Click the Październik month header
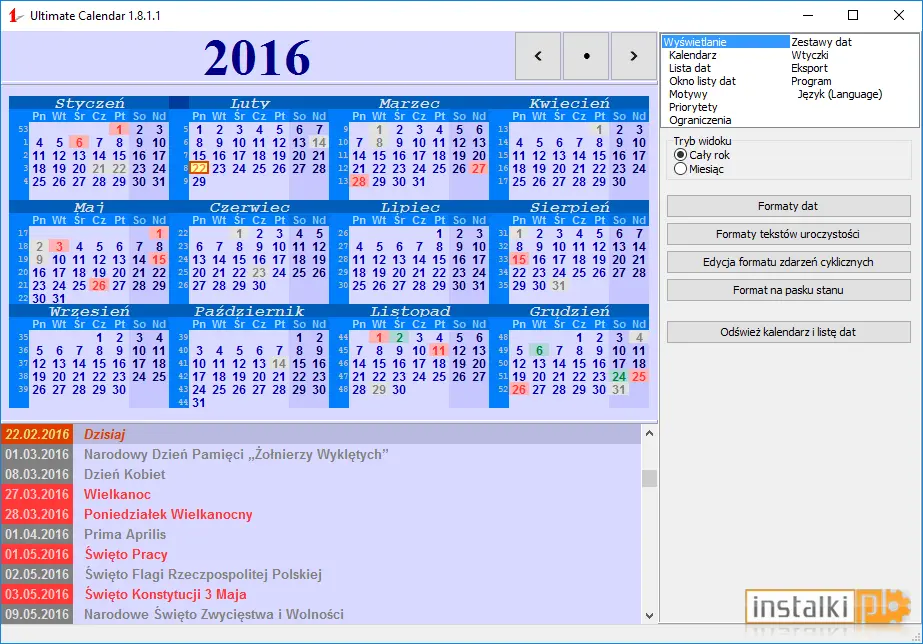This screenshot has width=923, height=644. pos(250,311)
